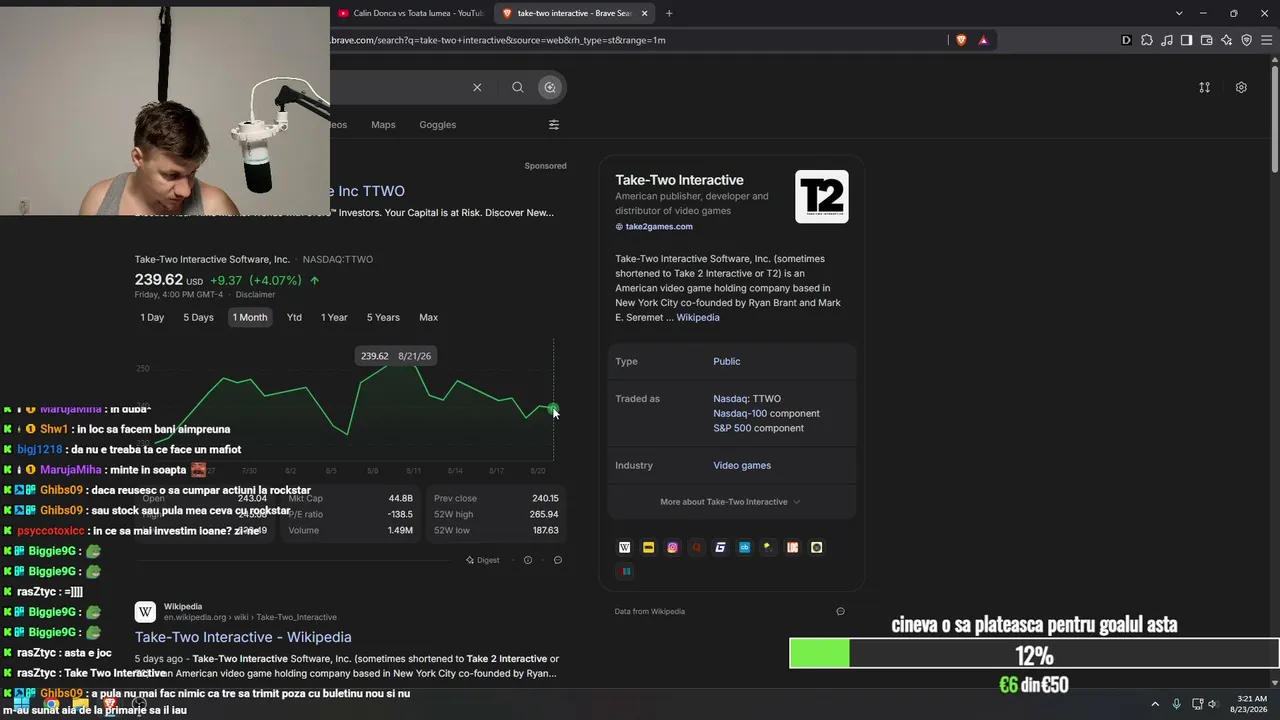Screen dimensions: 1280x720
Task: Open the media control music-note icon
Action: pos(1167,40)
